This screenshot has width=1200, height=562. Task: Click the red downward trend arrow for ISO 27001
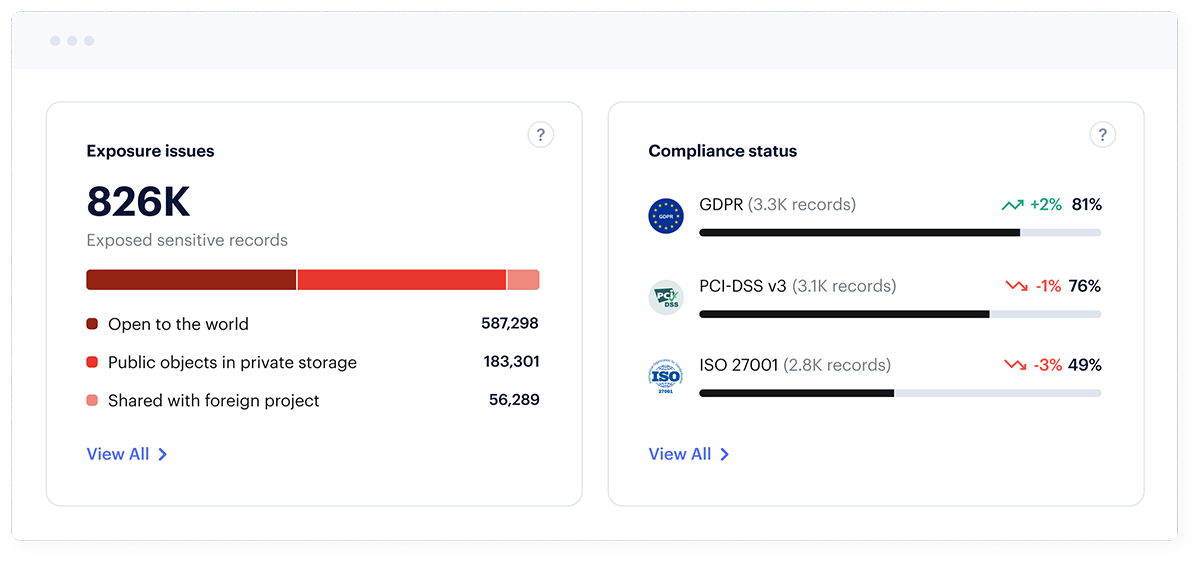(1015, 366)
